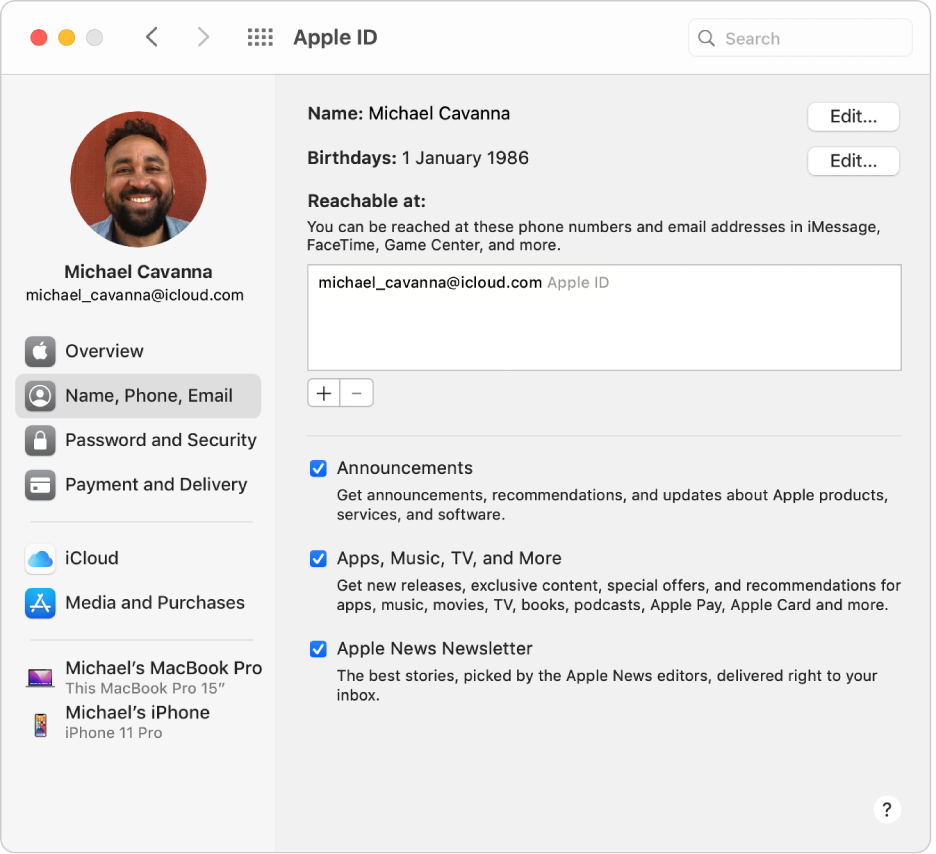Open the help question mark
The width and height of the screenshot is (936, 854).
click(x=887, y=809)
